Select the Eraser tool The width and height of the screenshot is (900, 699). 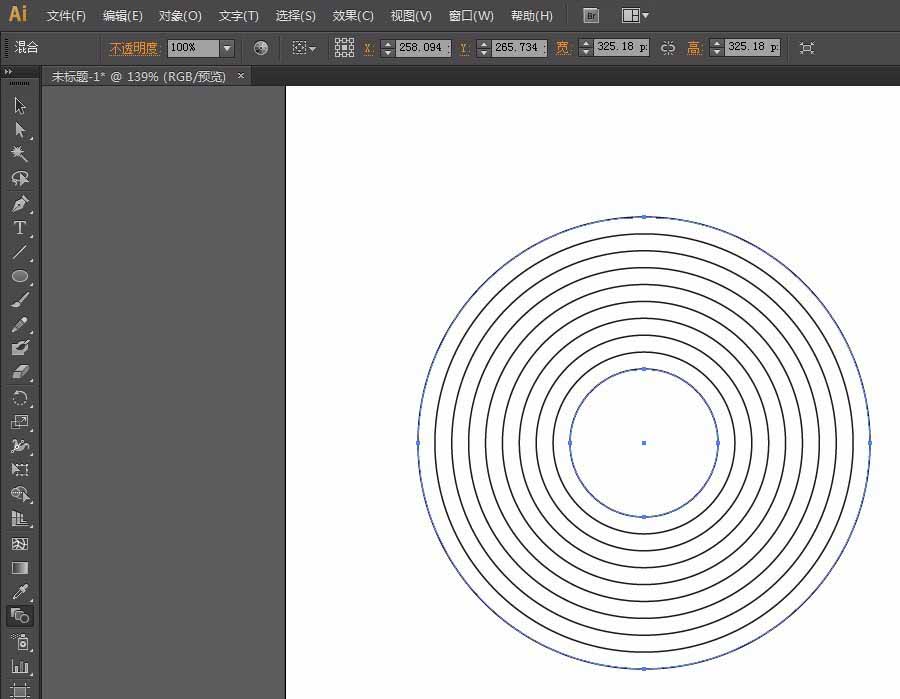tap(20, 372)
